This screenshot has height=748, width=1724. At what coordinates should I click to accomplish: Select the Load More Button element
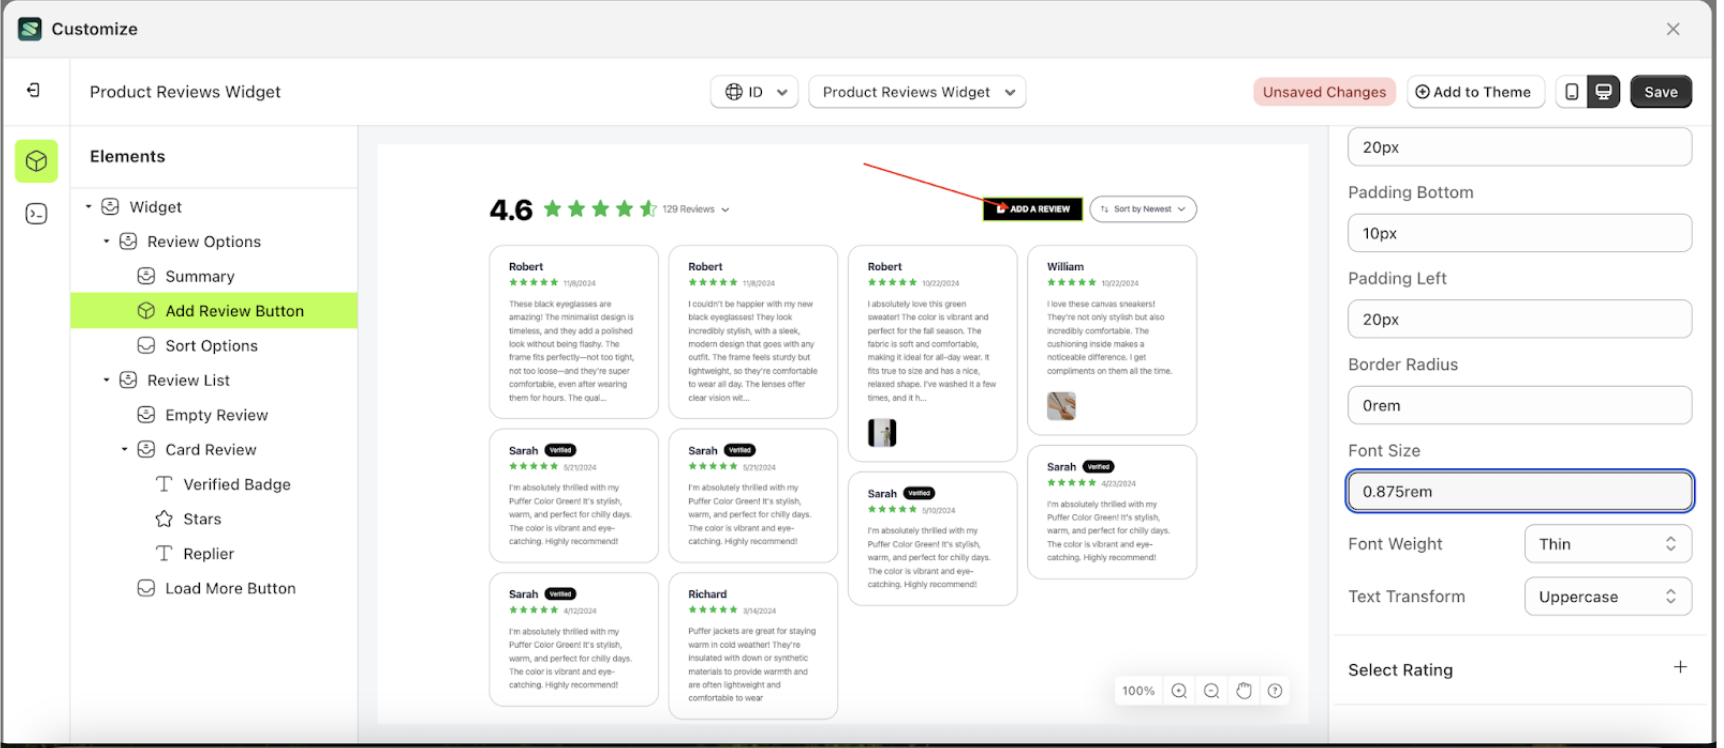coord(230,588)
